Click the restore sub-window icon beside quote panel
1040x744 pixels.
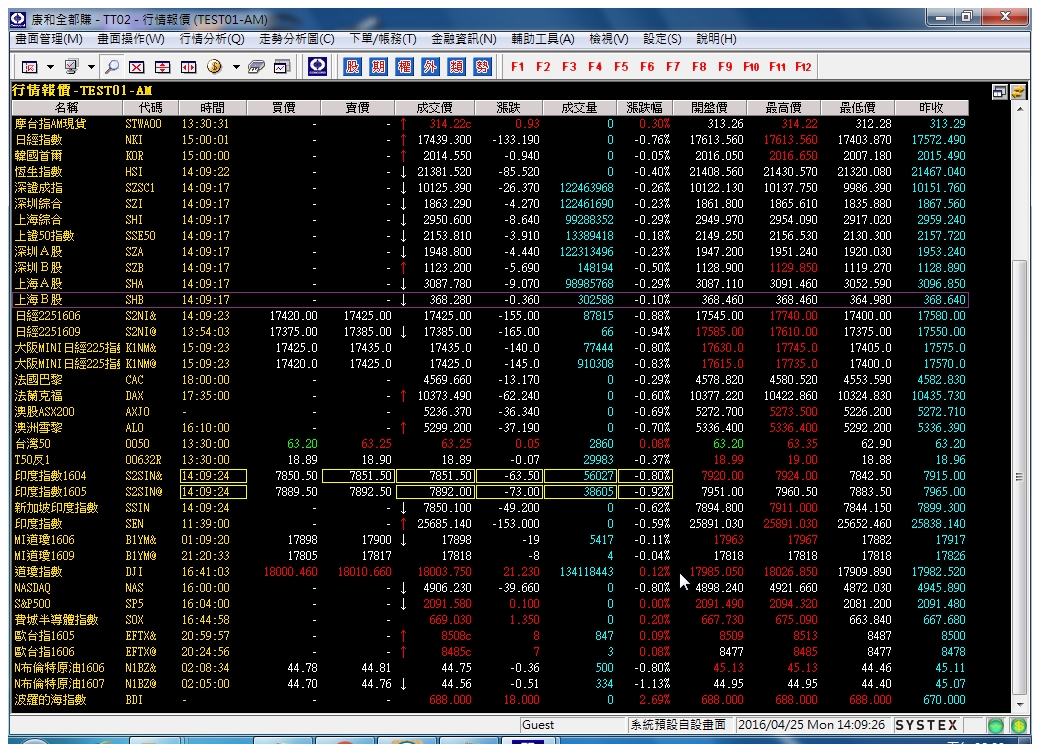(1000, 92)
